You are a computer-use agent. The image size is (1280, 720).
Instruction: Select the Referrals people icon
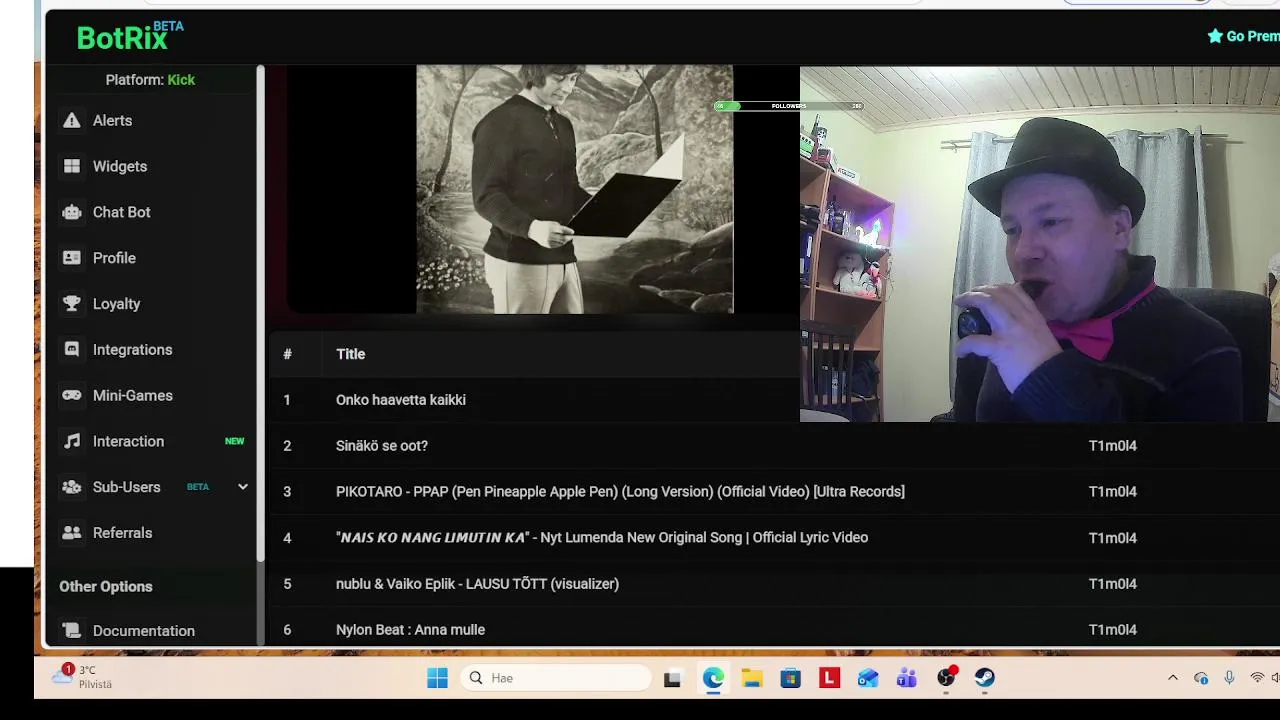71,533
